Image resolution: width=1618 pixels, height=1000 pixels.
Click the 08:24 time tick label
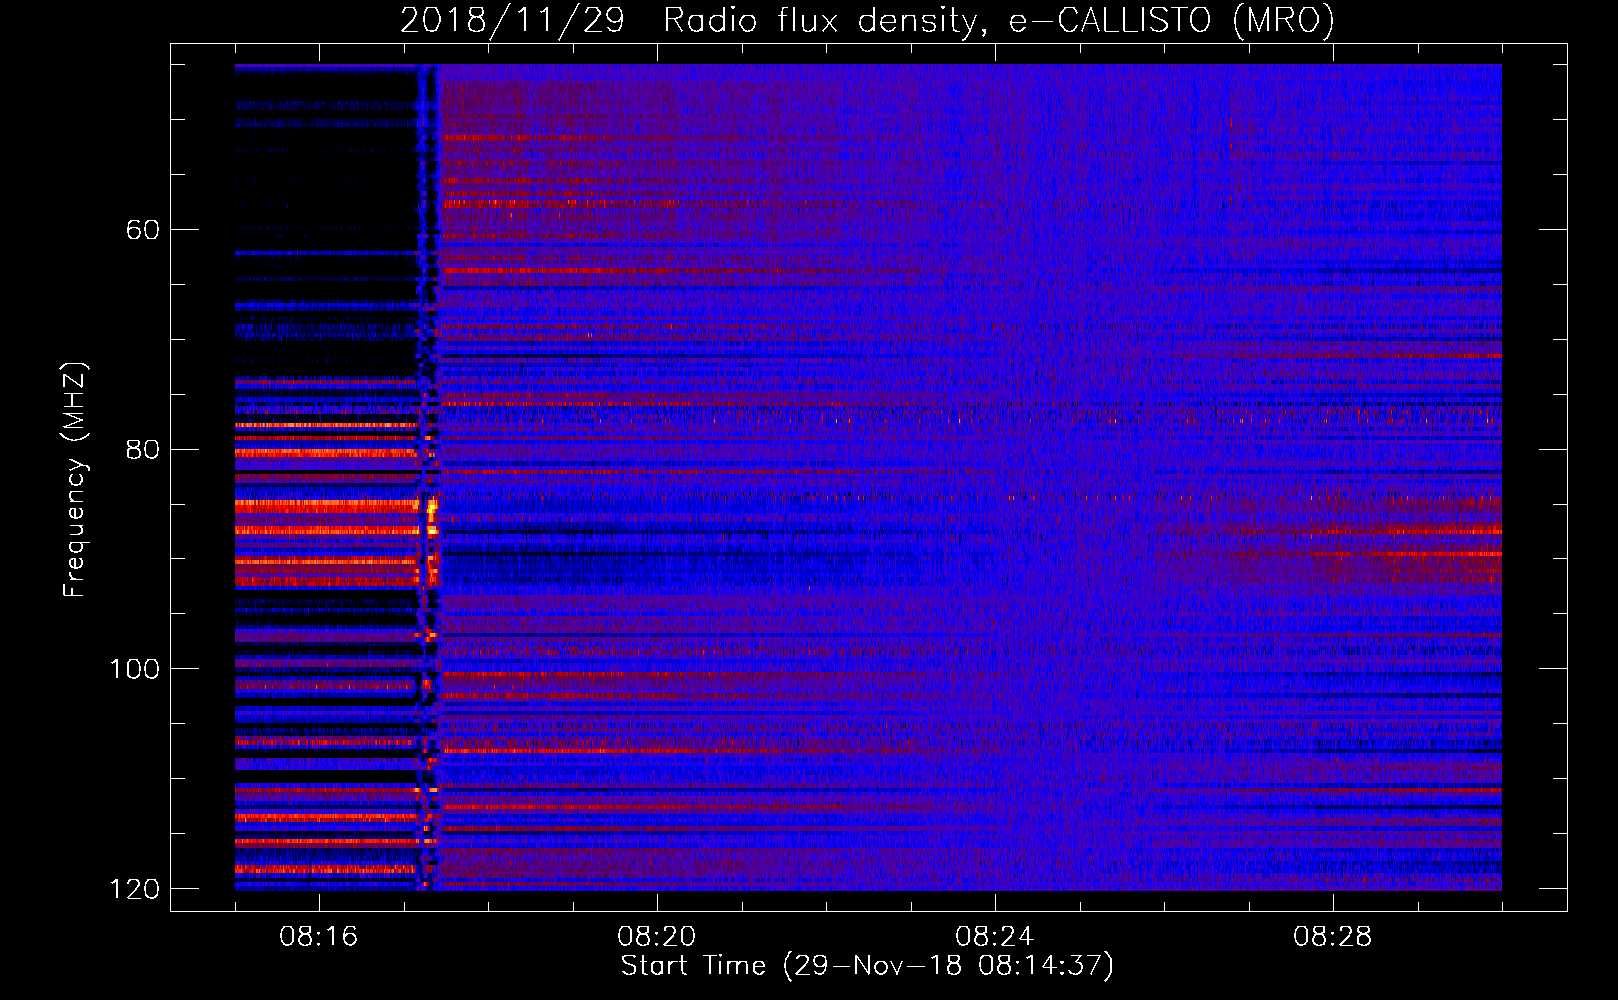(995, 937)
